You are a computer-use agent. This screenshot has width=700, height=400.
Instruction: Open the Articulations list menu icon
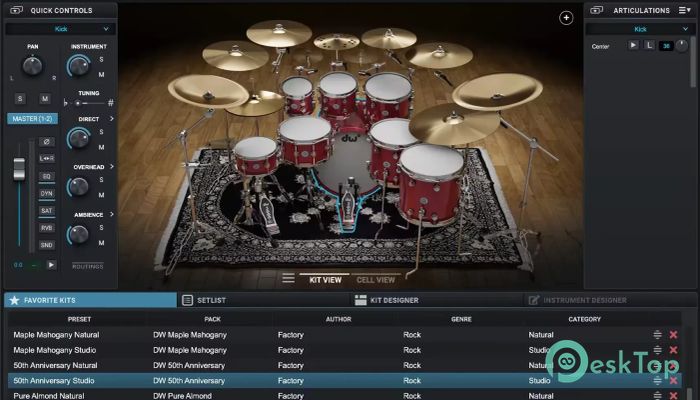point(684,10)
